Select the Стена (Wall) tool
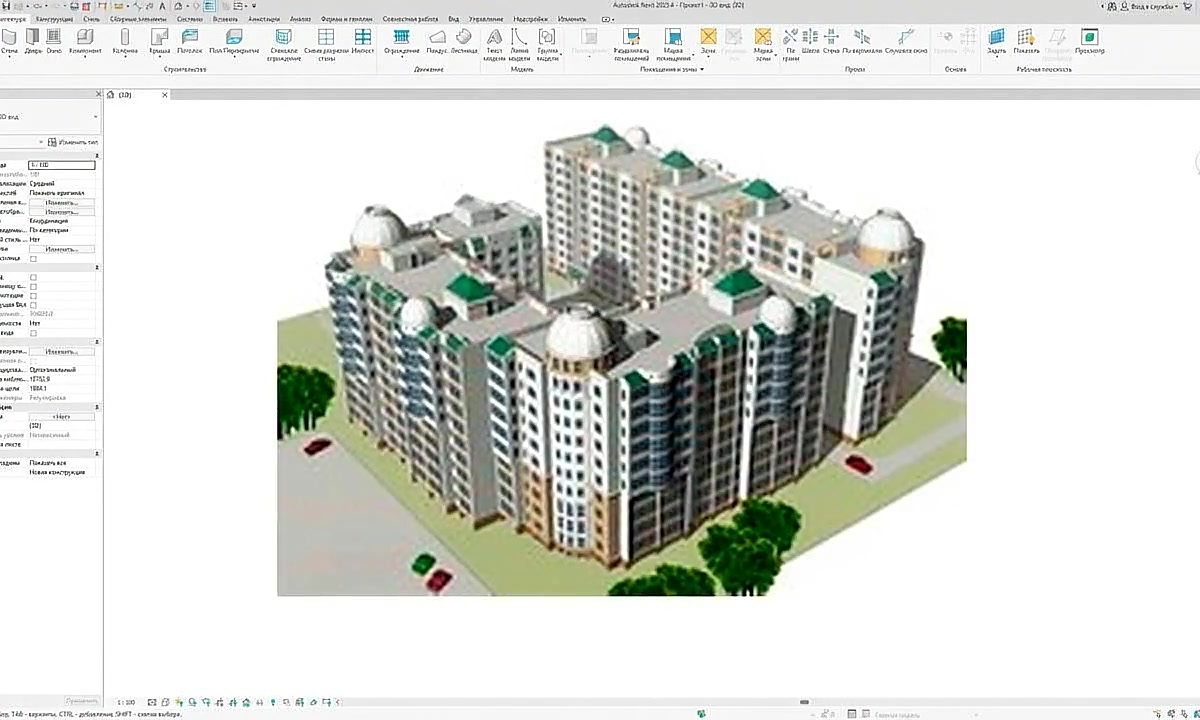The width and height of the screenshot is (1200, 720). pos(9,41)
